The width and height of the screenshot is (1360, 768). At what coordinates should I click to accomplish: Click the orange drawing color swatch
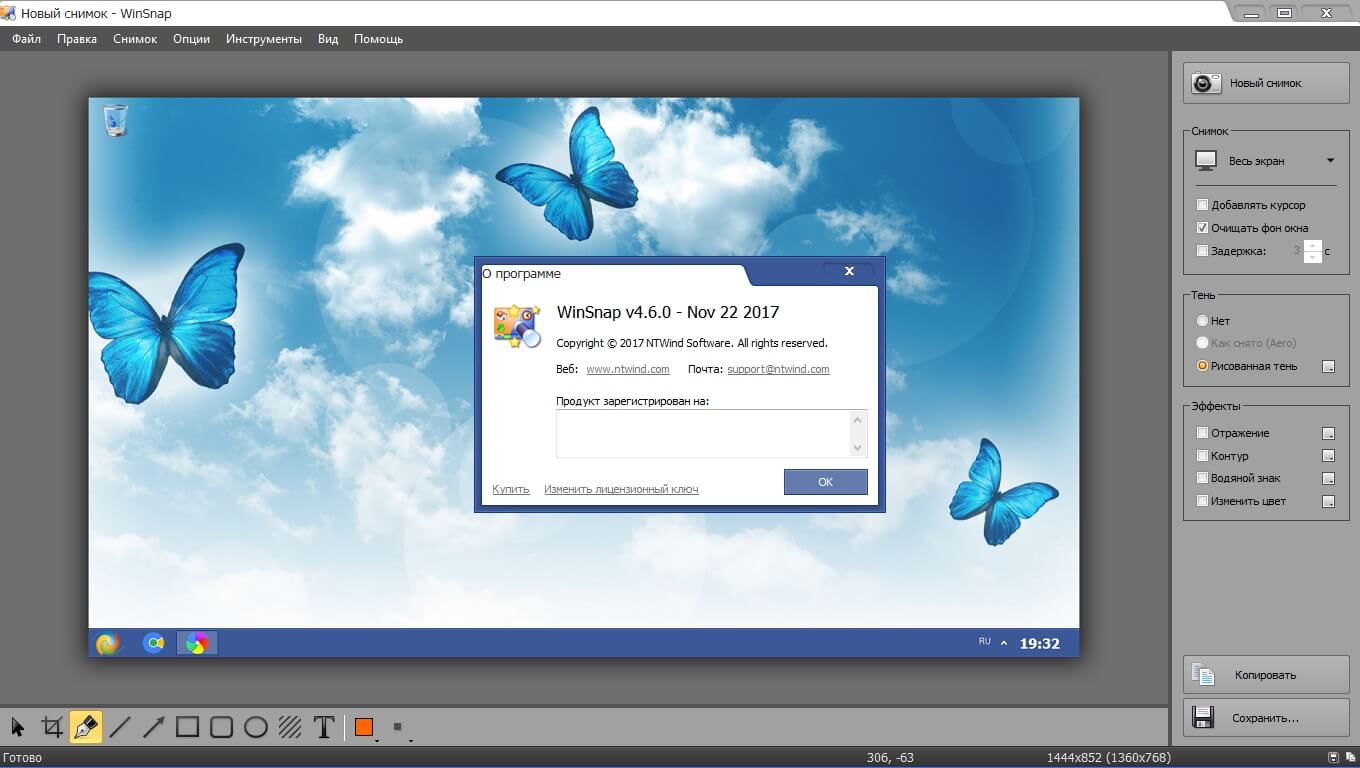coord(364,727)
